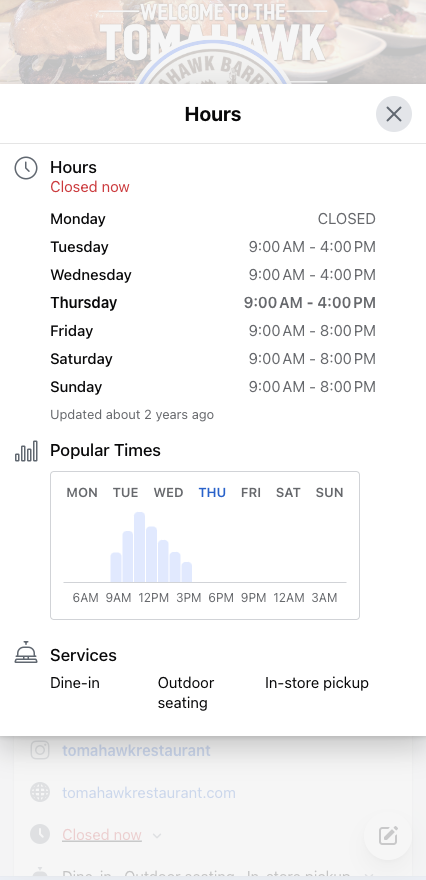The width and height of the screenshot is (426, 880).
Task: Click the In-store pickup service
Action: click(317, 683)
